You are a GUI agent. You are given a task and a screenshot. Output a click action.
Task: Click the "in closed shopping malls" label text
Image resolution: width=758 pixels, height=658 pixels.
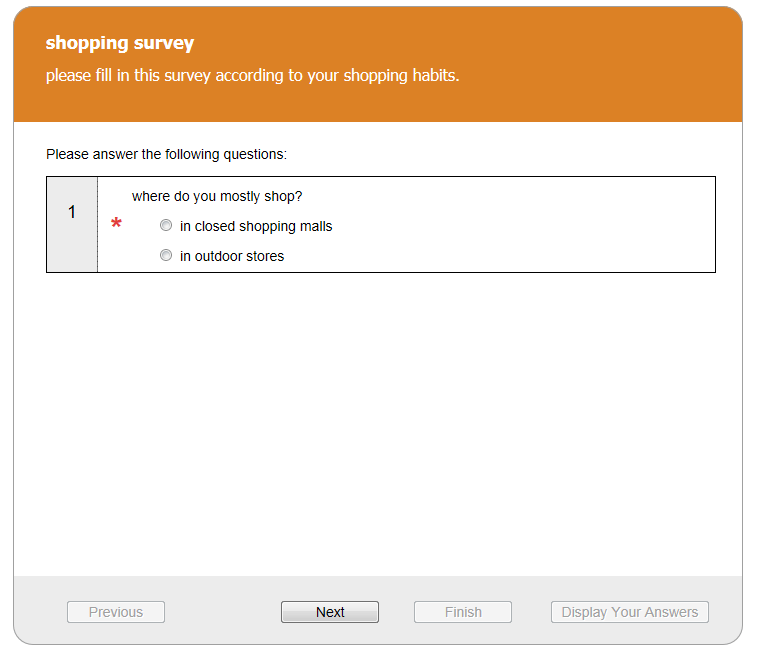(x=256, y=226)
